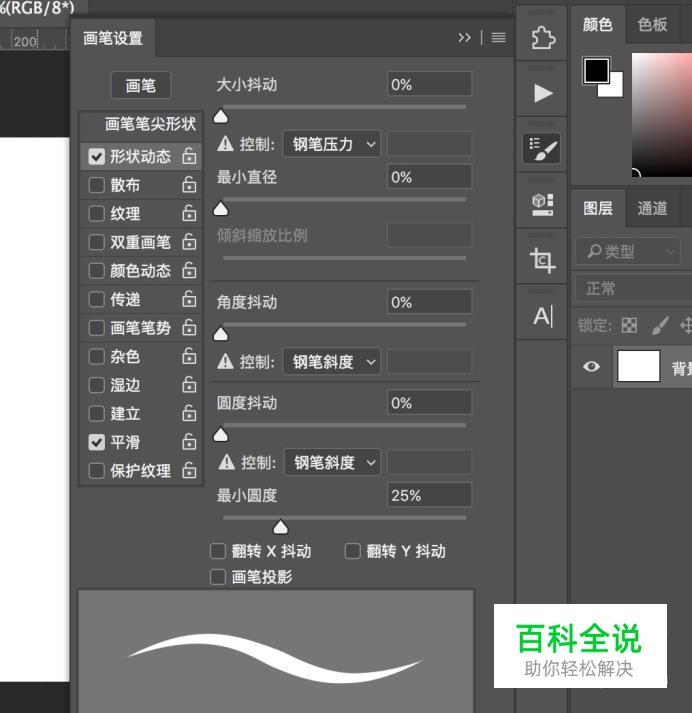The image size is (692, 713).
Task: Open roundness jitter control dropdown 钢笔斜度
Action: click(332, 462)
